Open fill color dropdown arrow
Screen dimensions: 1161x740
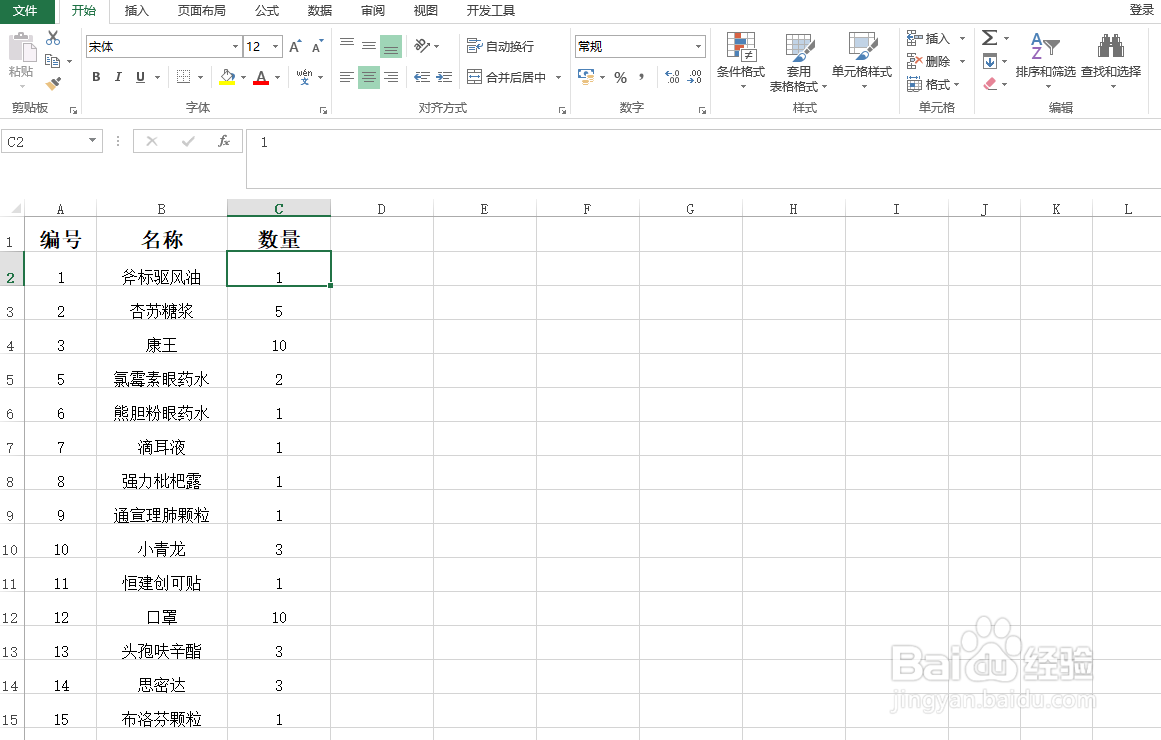click(x=243, y=77)
